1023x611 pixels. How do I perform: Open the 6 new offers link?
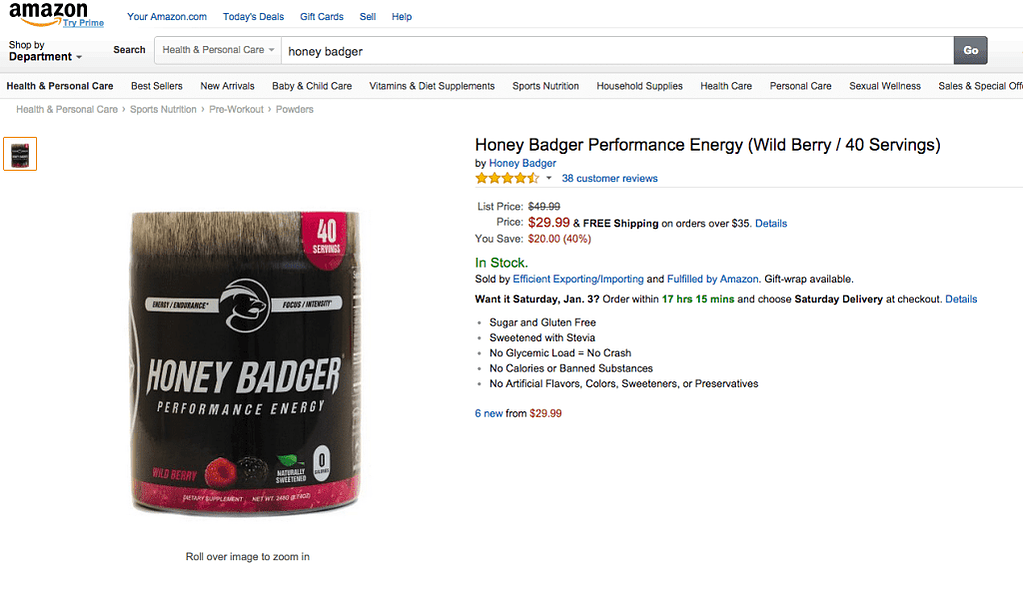coord(489,413)
